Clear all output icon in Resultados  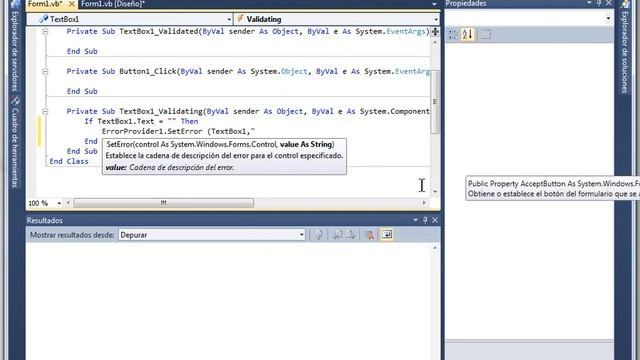pyautogui.click(x=369, y=235)
